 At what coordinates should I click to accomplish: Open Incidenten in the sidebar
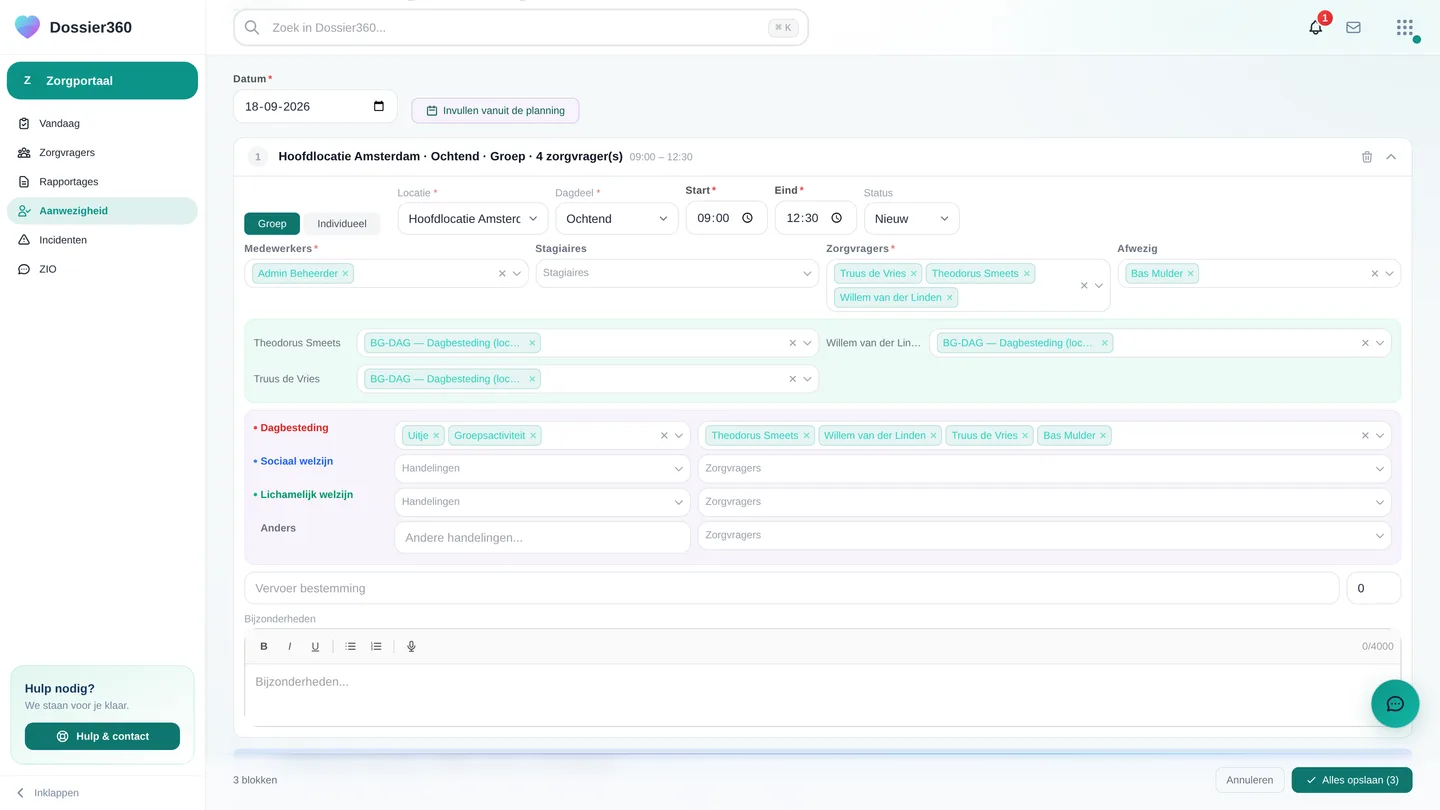tap(102, 240)
